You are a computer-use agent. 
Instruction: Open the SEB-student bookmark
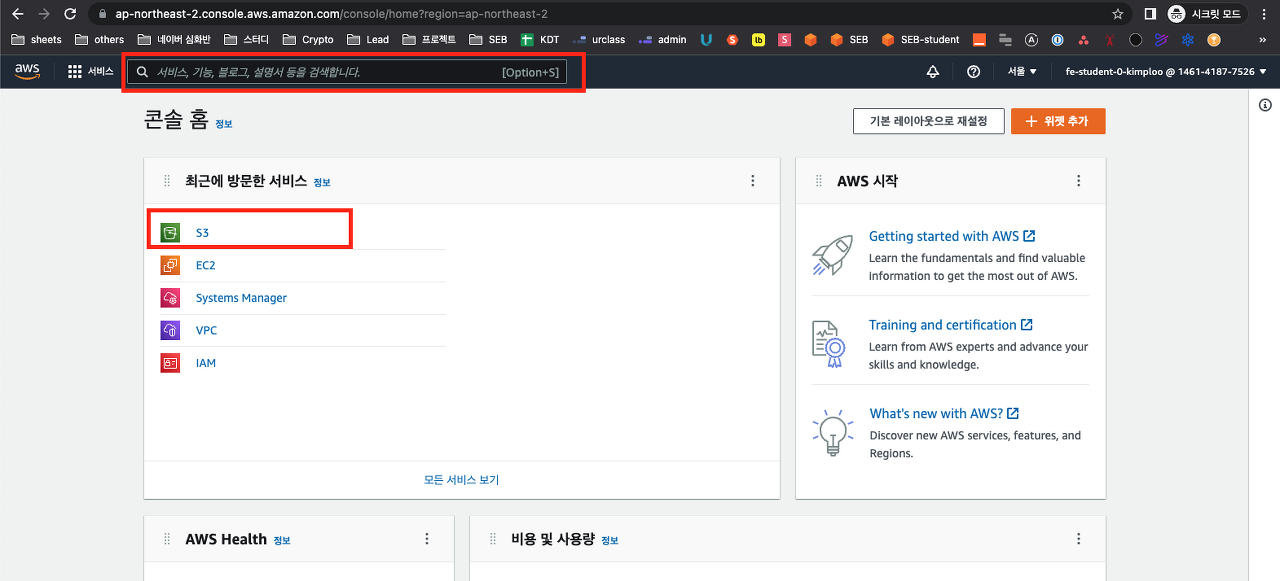(920, 40)
